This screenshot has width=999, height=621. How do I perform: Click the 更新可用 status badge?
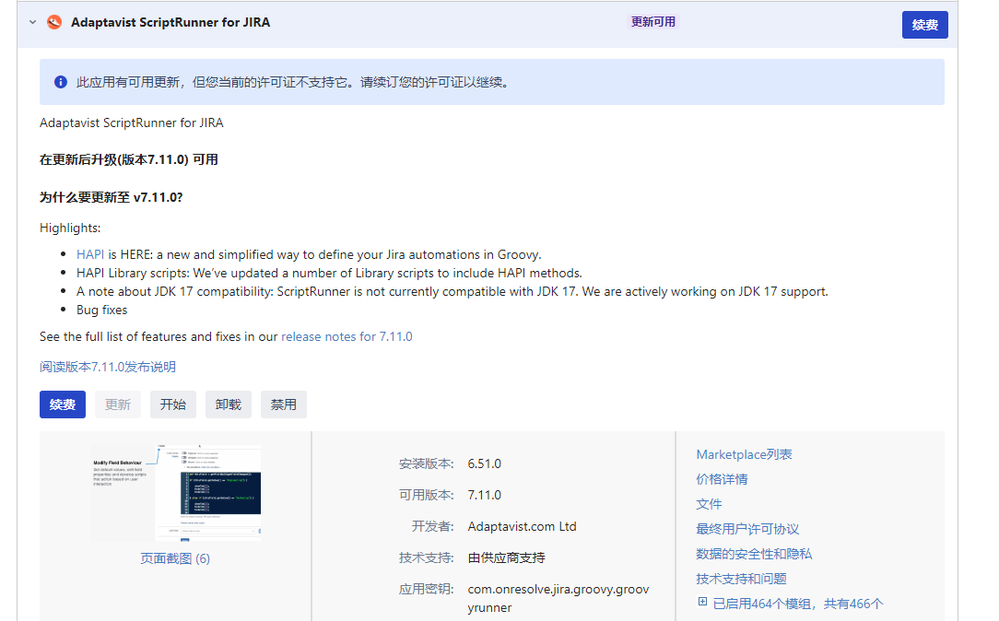[653, 22]
